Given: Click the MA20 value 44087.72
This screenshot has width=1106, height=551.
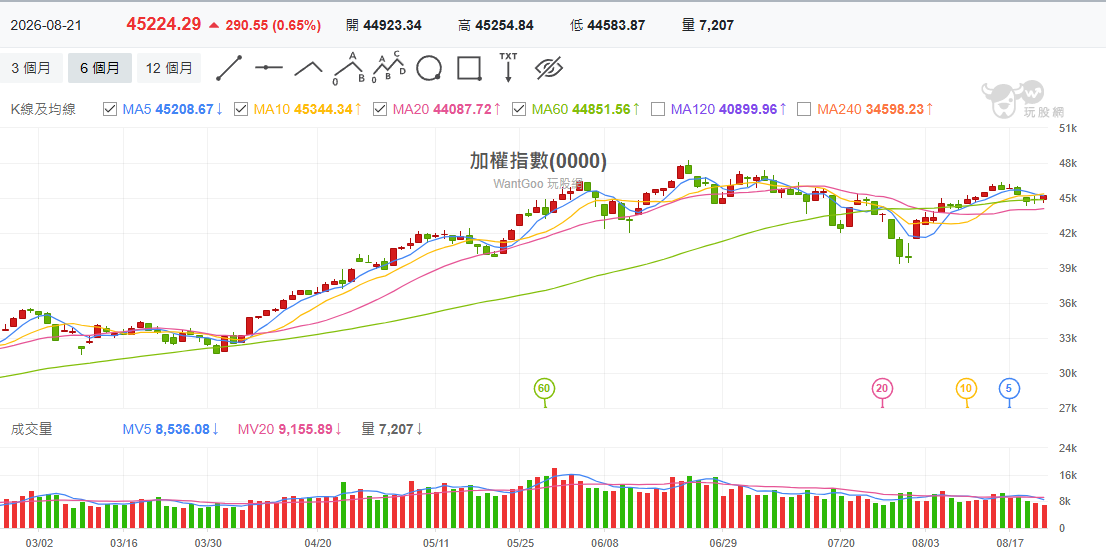Looking at the screenshot, I should pyautogui.click(x=461, y=109).
